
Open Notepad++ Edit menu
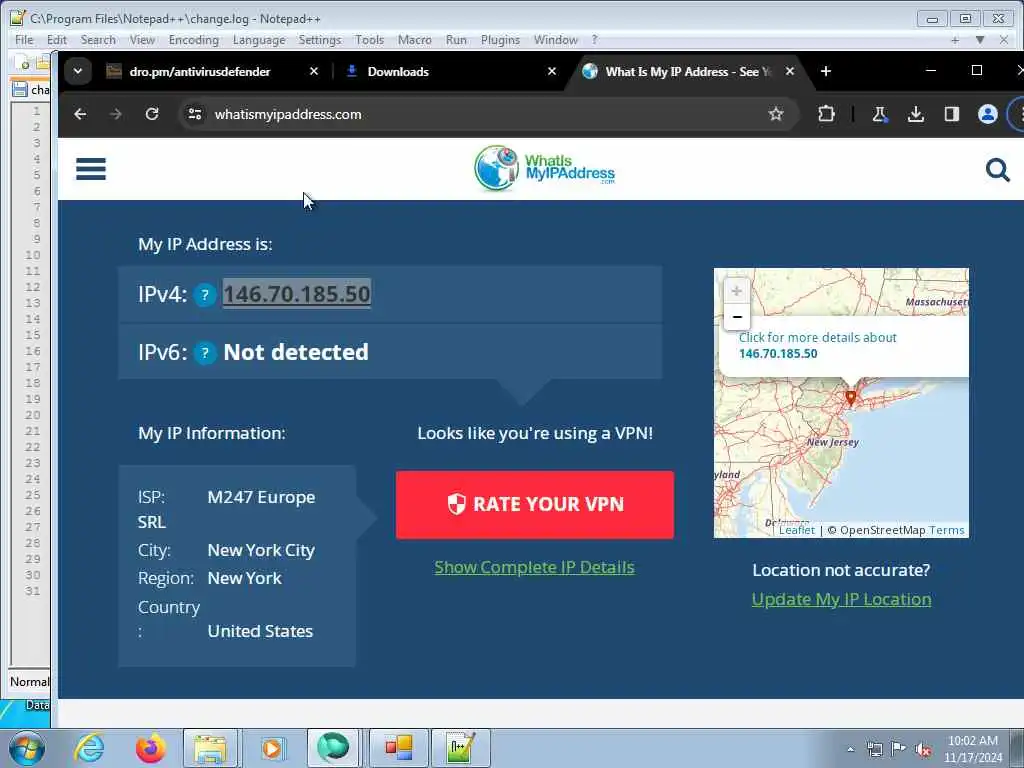[x=57, y=40]
